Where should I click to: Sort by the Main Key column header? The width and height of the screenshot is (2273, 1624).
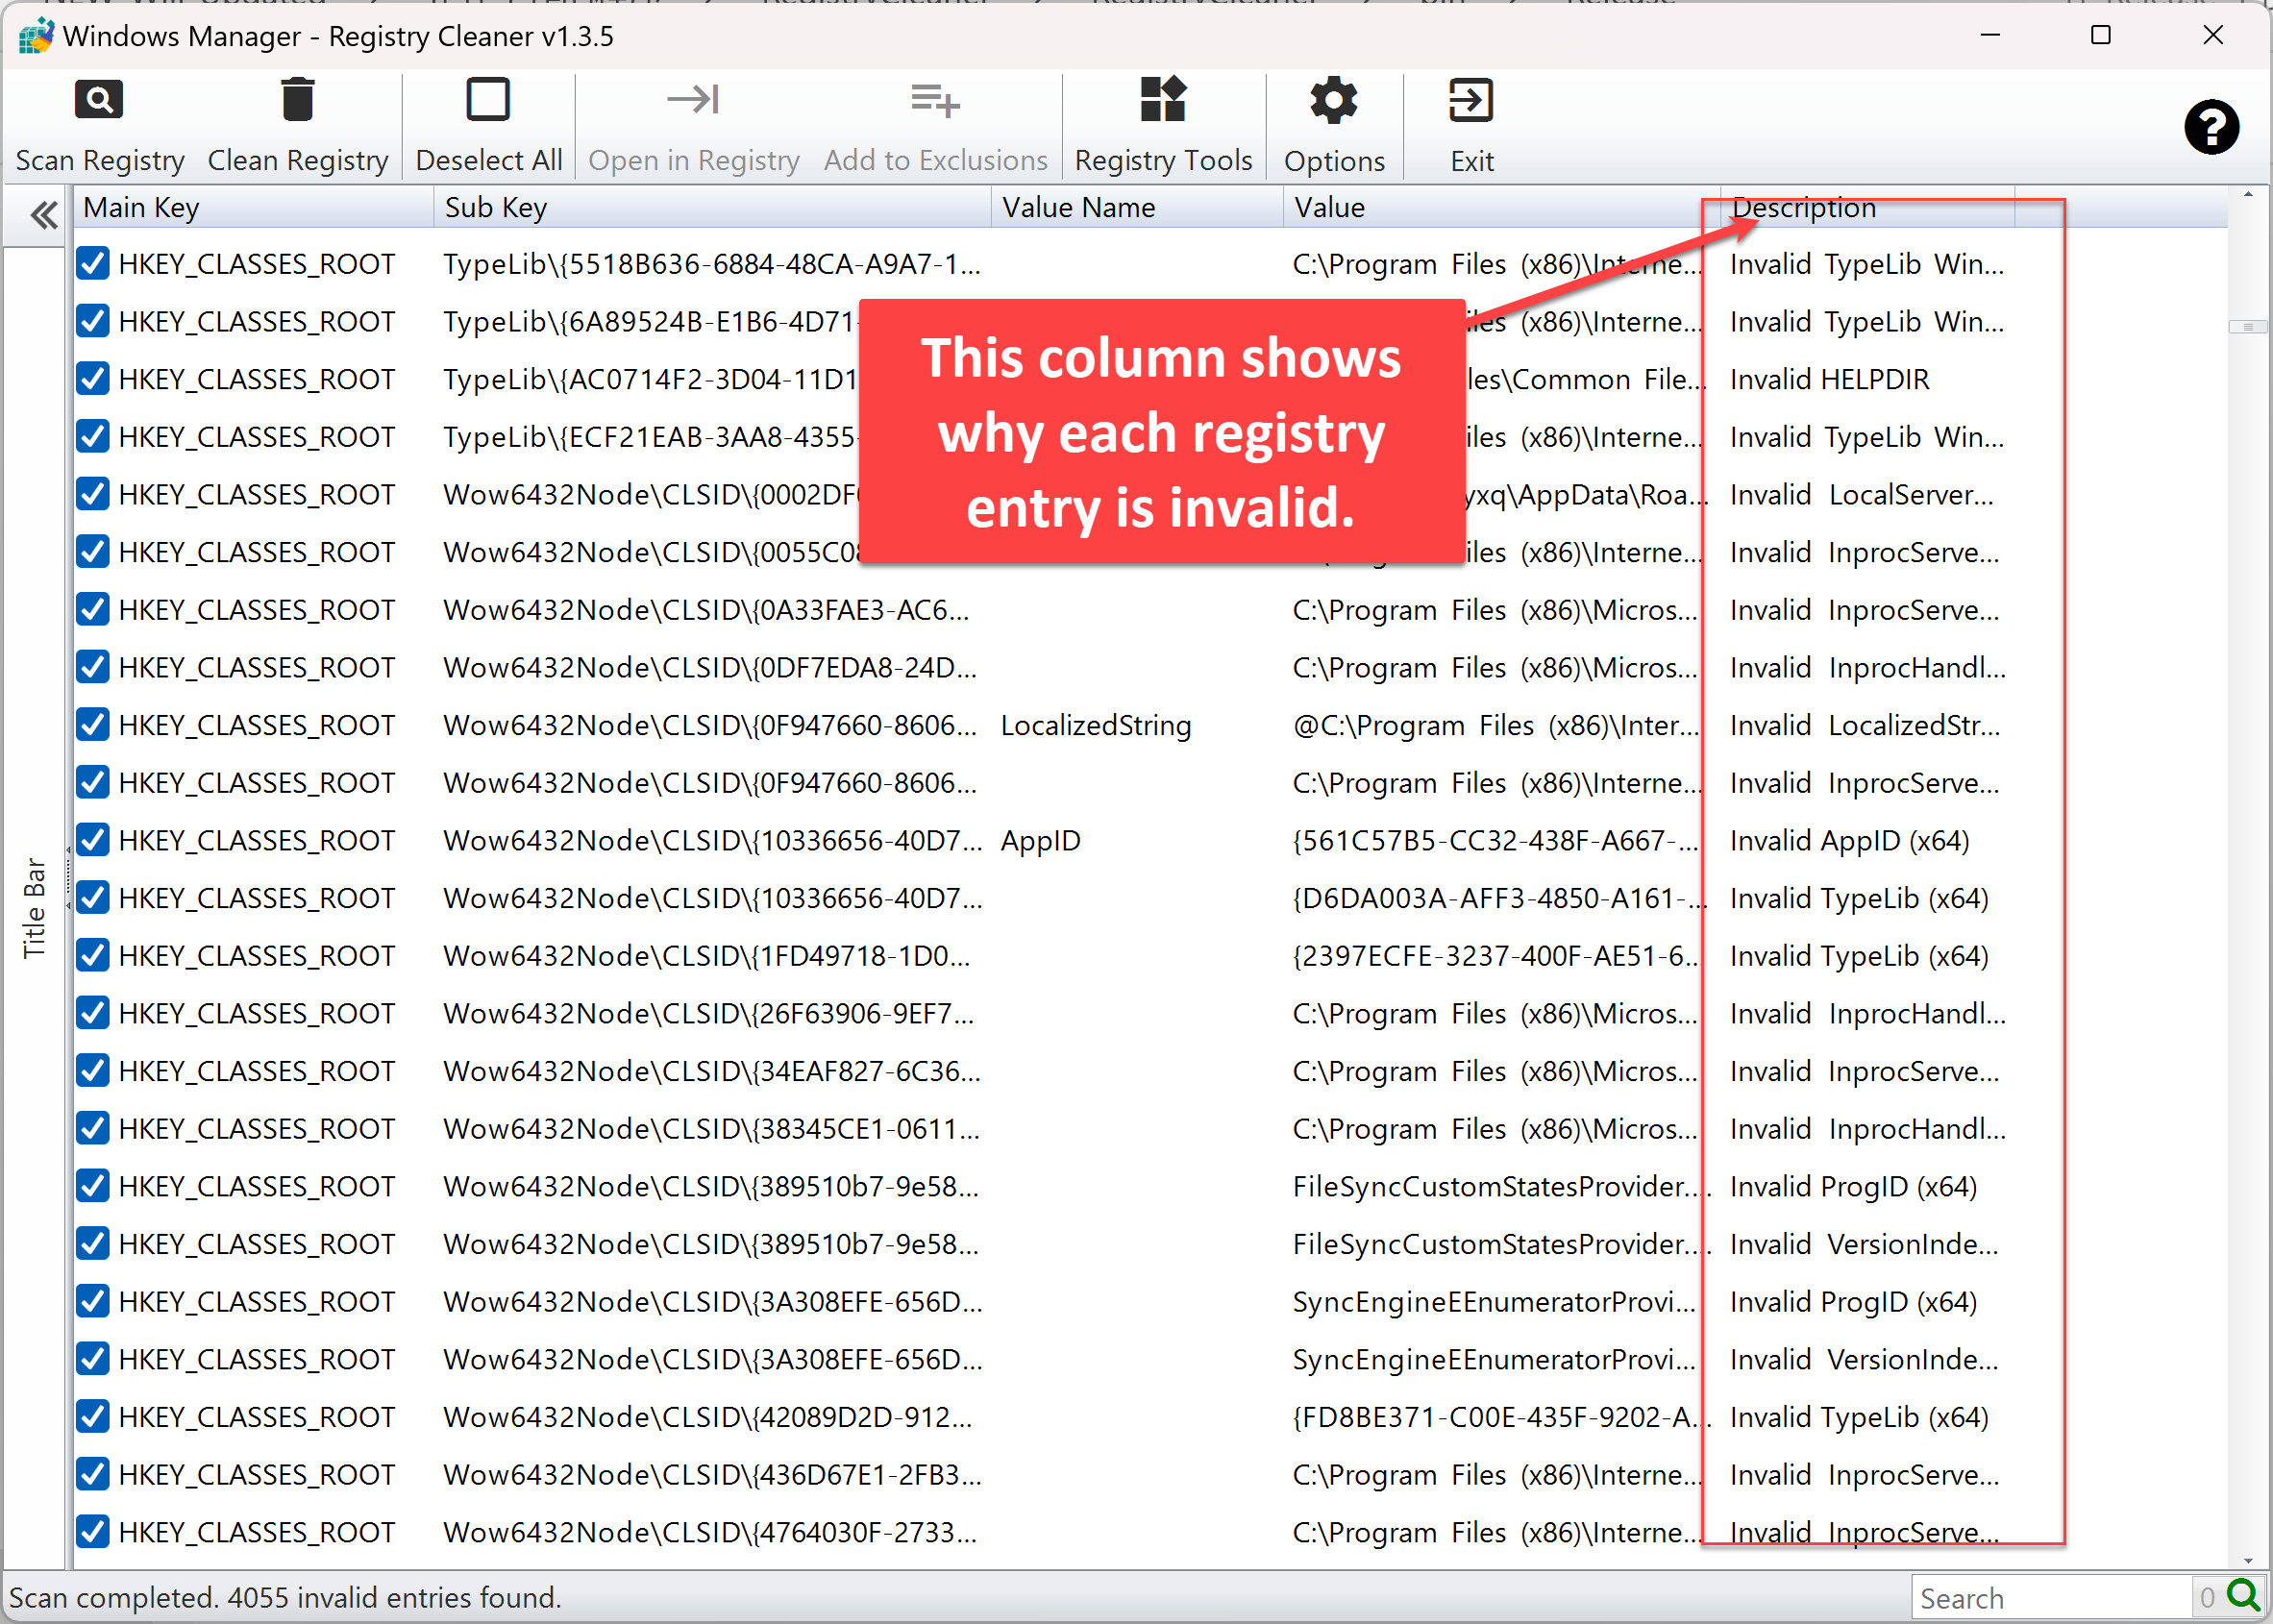[254, 208]
